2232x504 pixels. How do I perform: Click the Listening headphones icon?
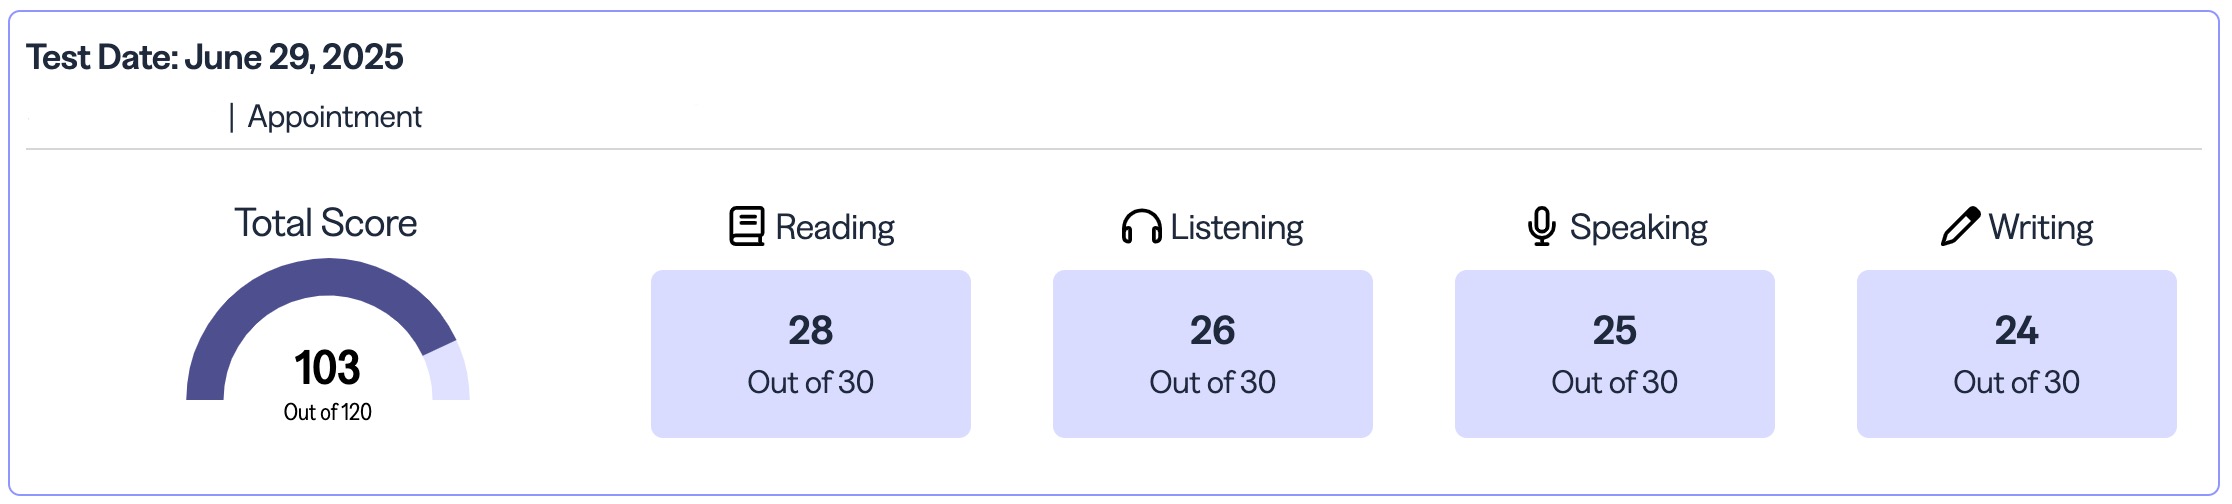click(1141, 228)
